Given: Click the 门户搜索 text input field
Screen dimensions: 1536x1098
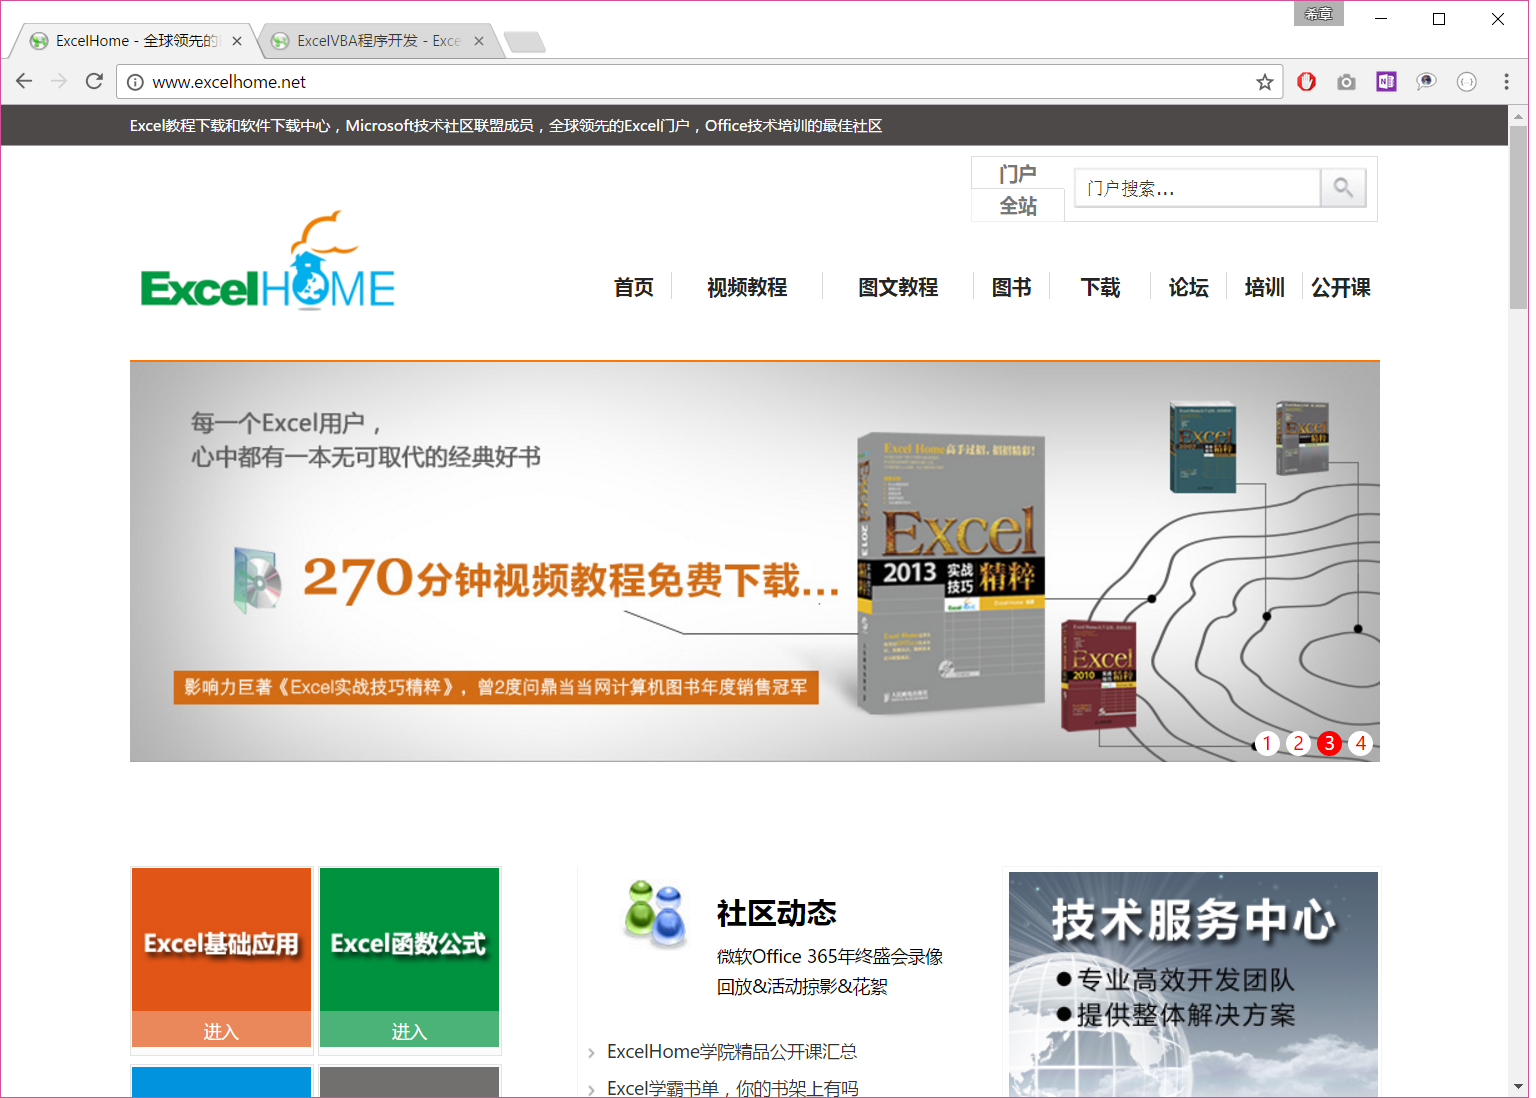Looking at the screenshot, I should [1196, 188].
